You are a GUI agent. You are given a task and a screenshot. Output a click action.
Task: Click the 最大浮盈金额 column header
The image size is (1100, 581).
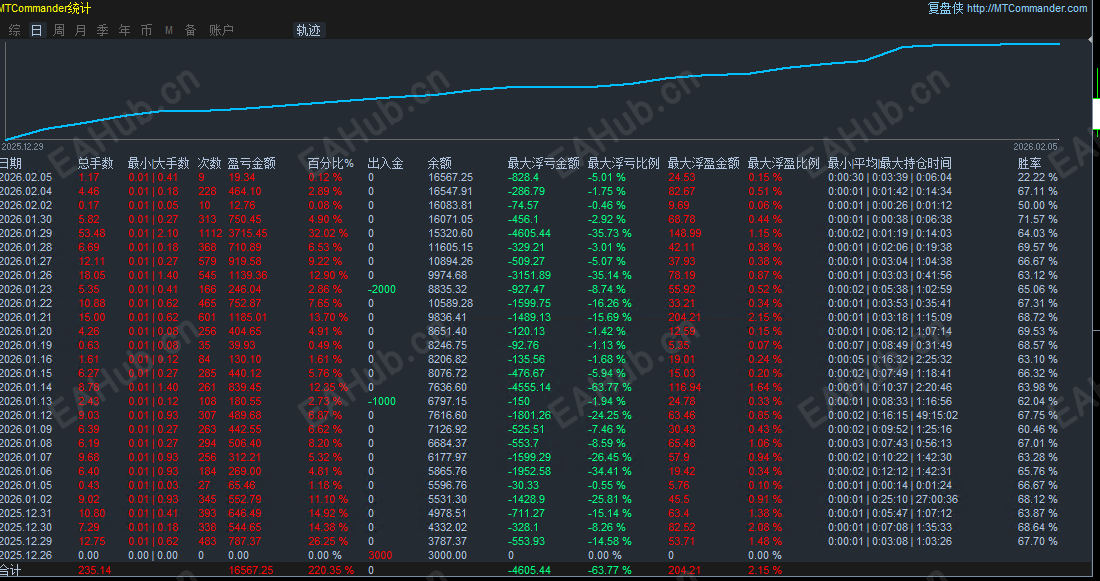[x=704, y=163]
